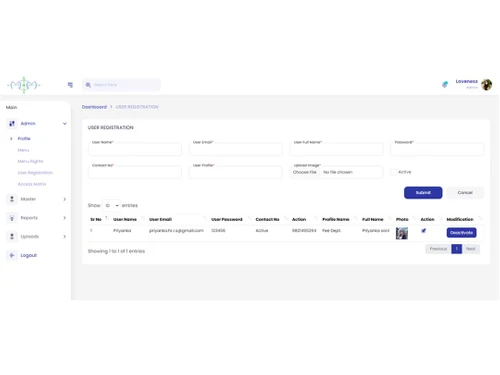Open the Menu Rights sidebar item

click(x=30, y=161)
